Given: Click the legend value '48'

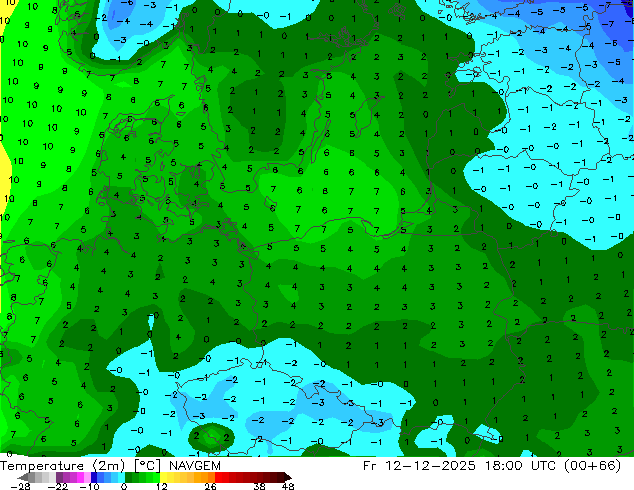Looking at the screenshot, I should [288, 486].
